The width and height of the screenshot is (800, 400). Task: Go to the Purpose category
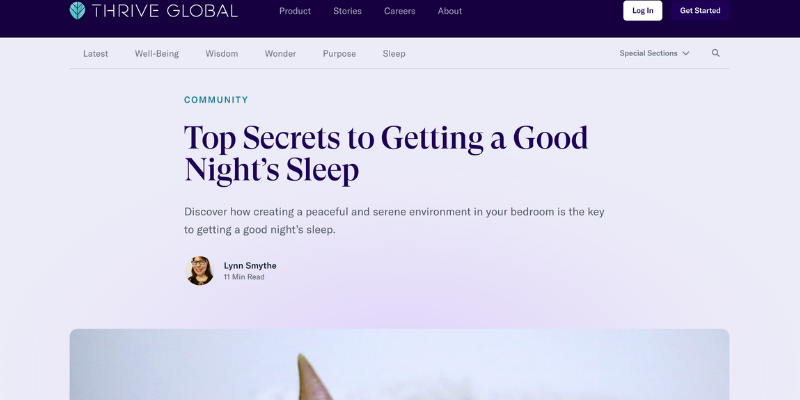339,54
